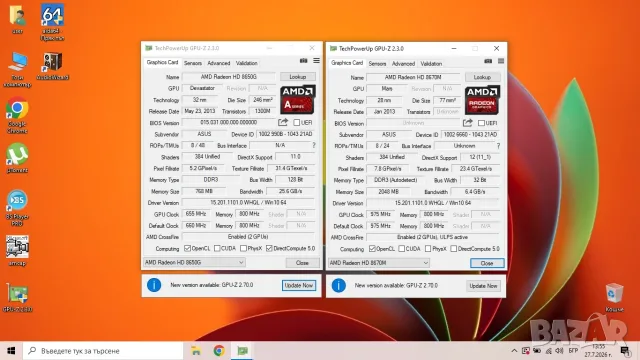Toggle OpenCL checkbox for Radeon HD 8650G
This screenshot has height=360, width=640.
click(187, 248)
